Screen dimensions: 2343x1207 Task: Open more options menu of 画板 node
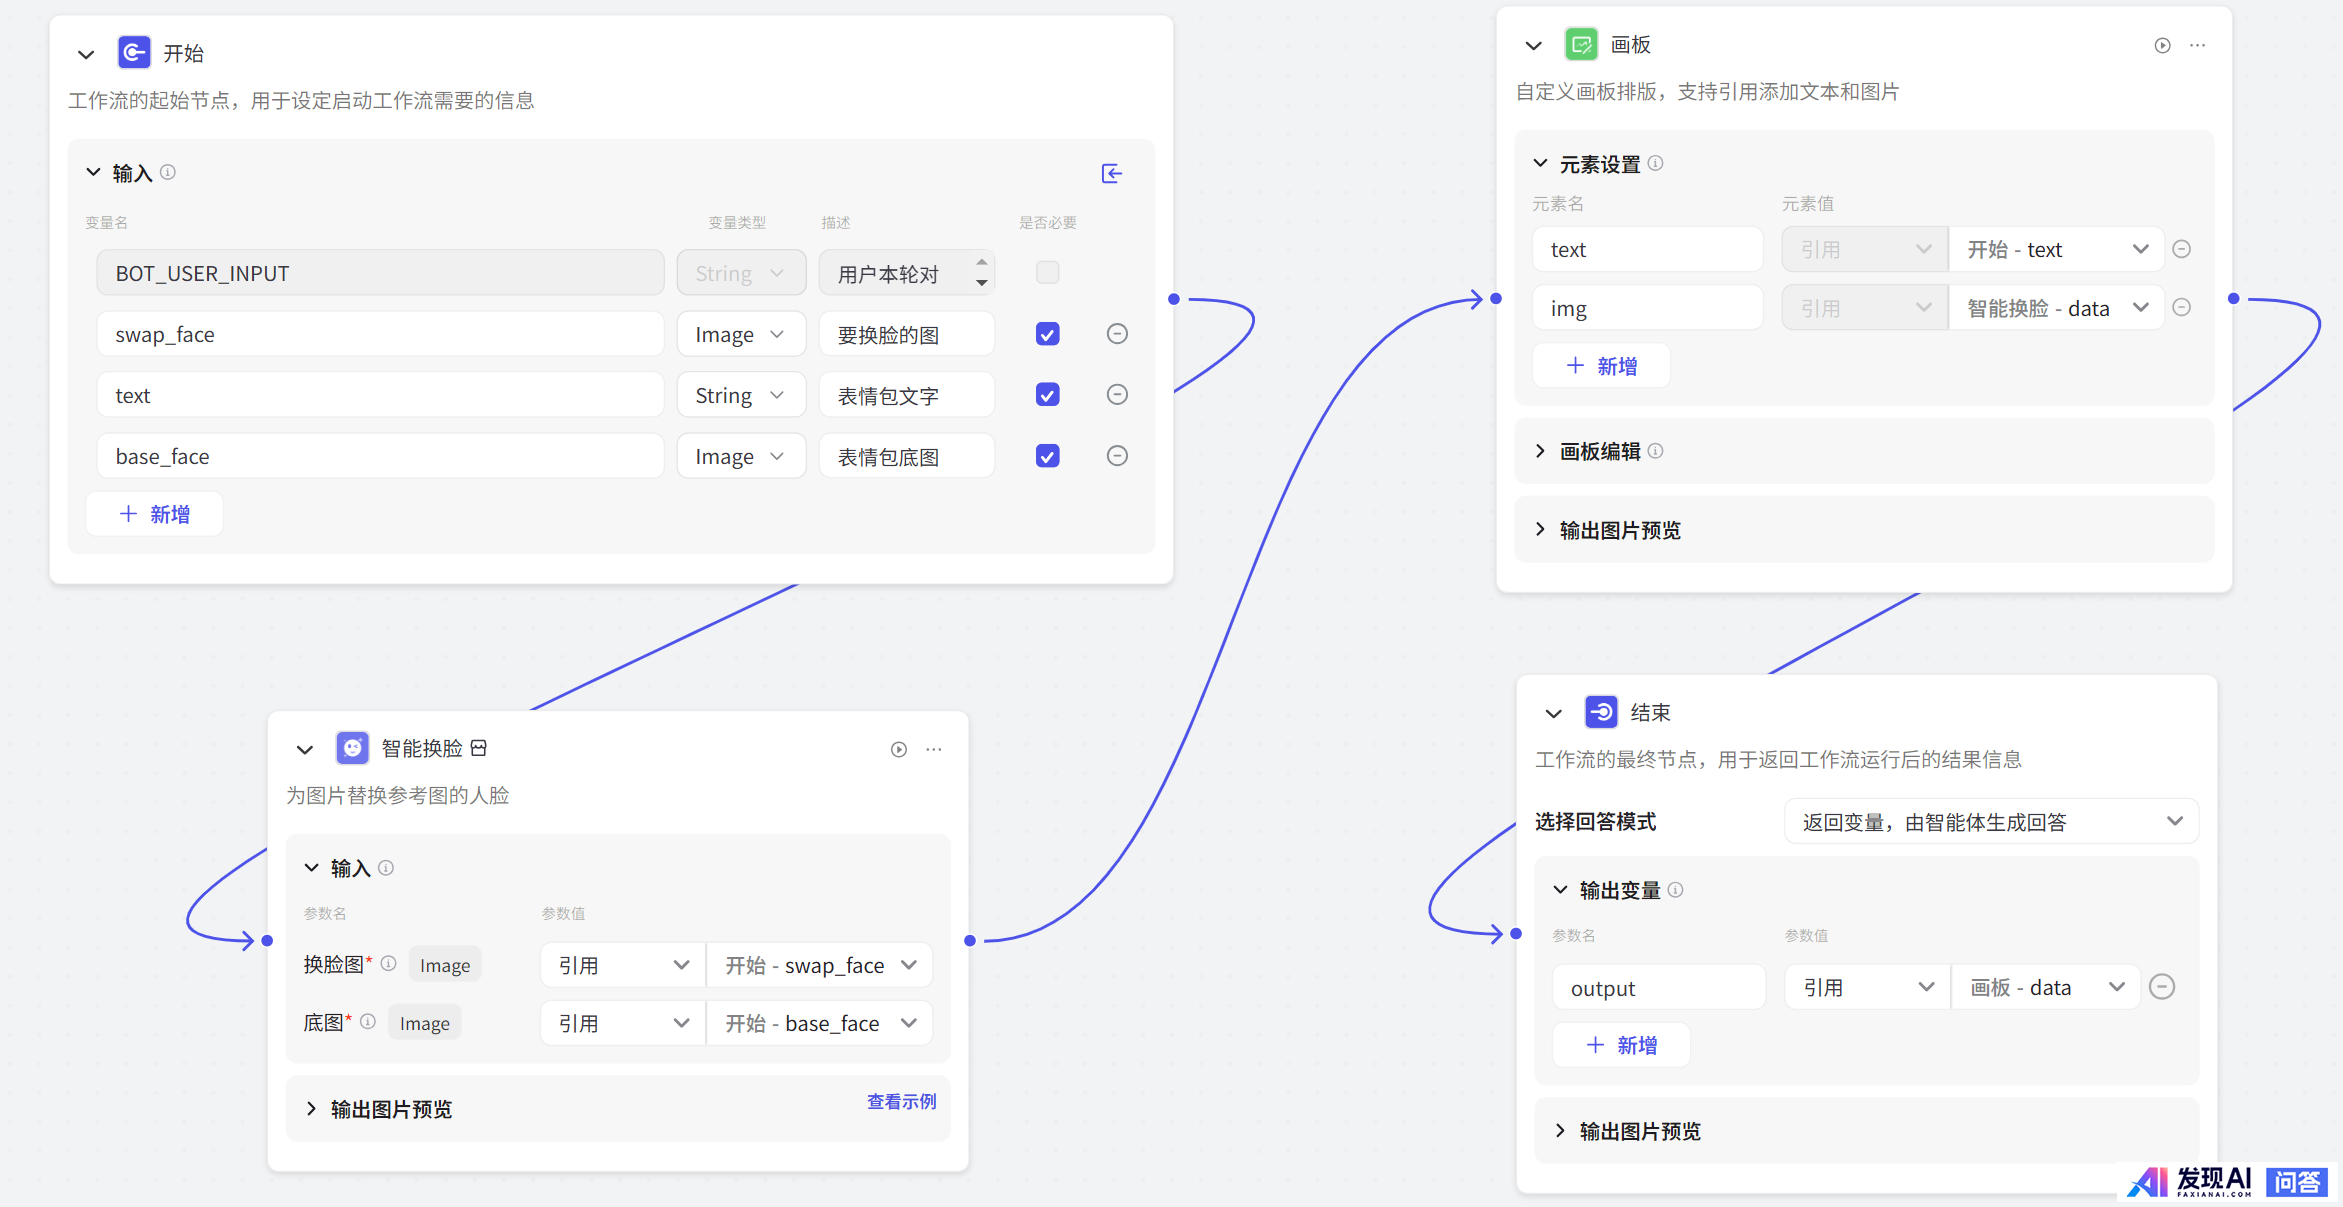click(x=2197, y=46)
